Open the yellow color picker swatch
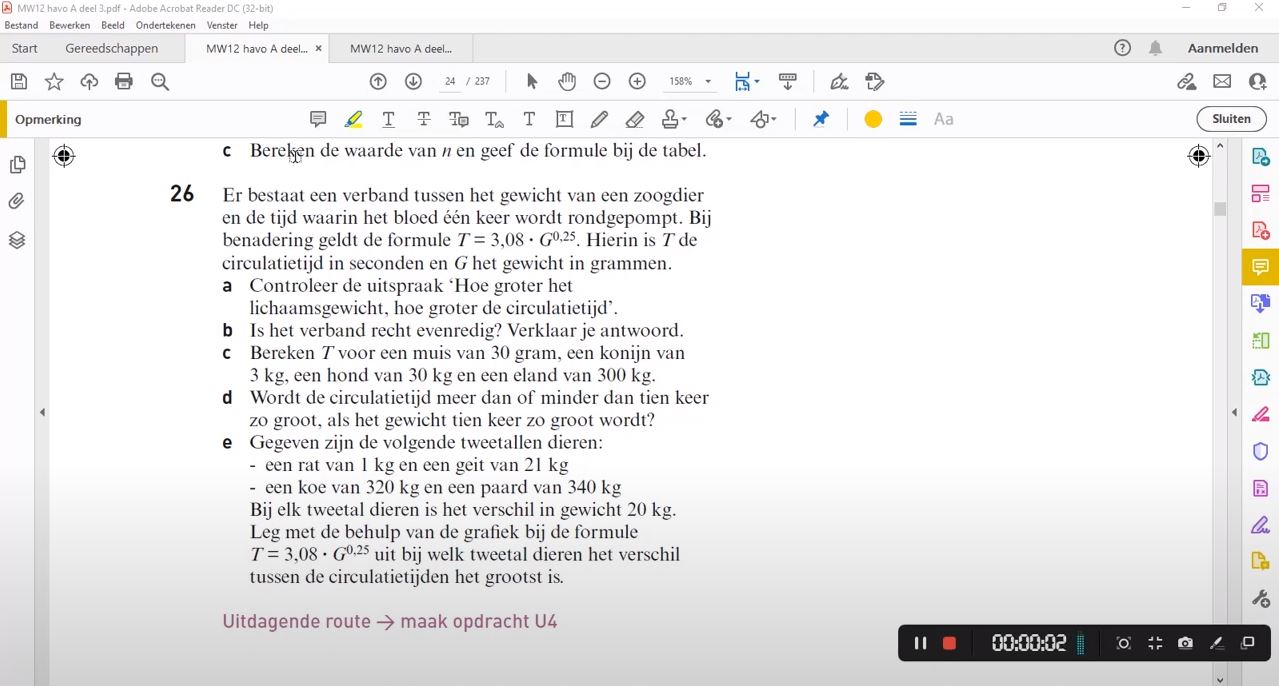This screenshot has height=686, width=1279. (873, 119)
